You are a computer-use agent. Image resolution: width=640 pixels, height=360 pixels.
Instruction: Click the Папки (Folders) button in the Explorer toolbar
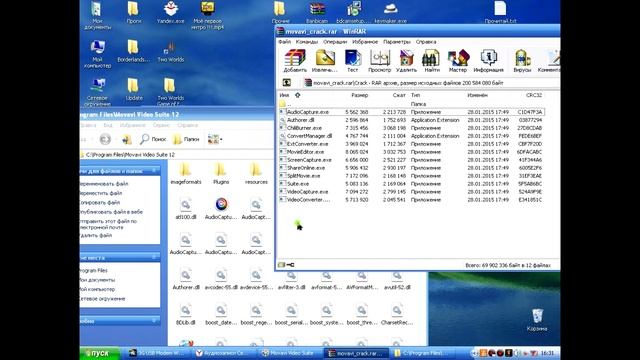tap(186, 139)
